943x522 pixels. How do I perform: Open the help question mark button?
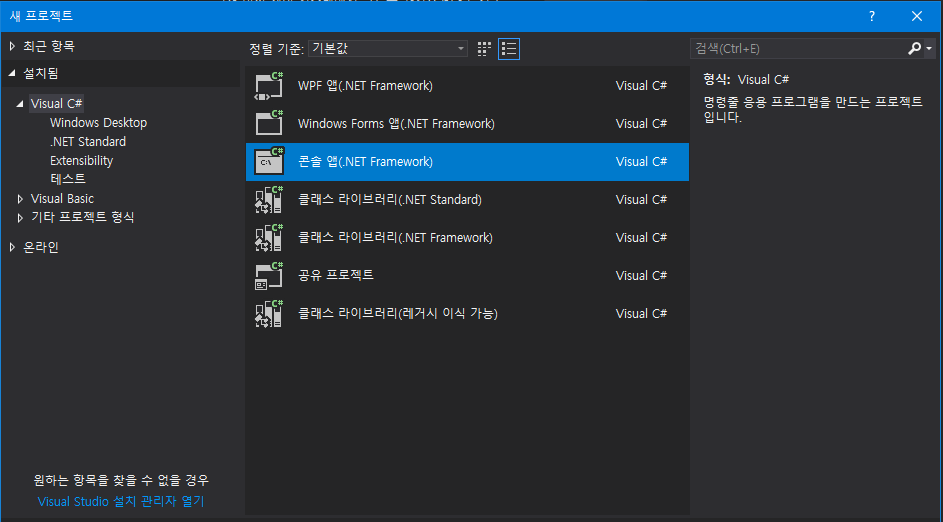click(872, 16)
